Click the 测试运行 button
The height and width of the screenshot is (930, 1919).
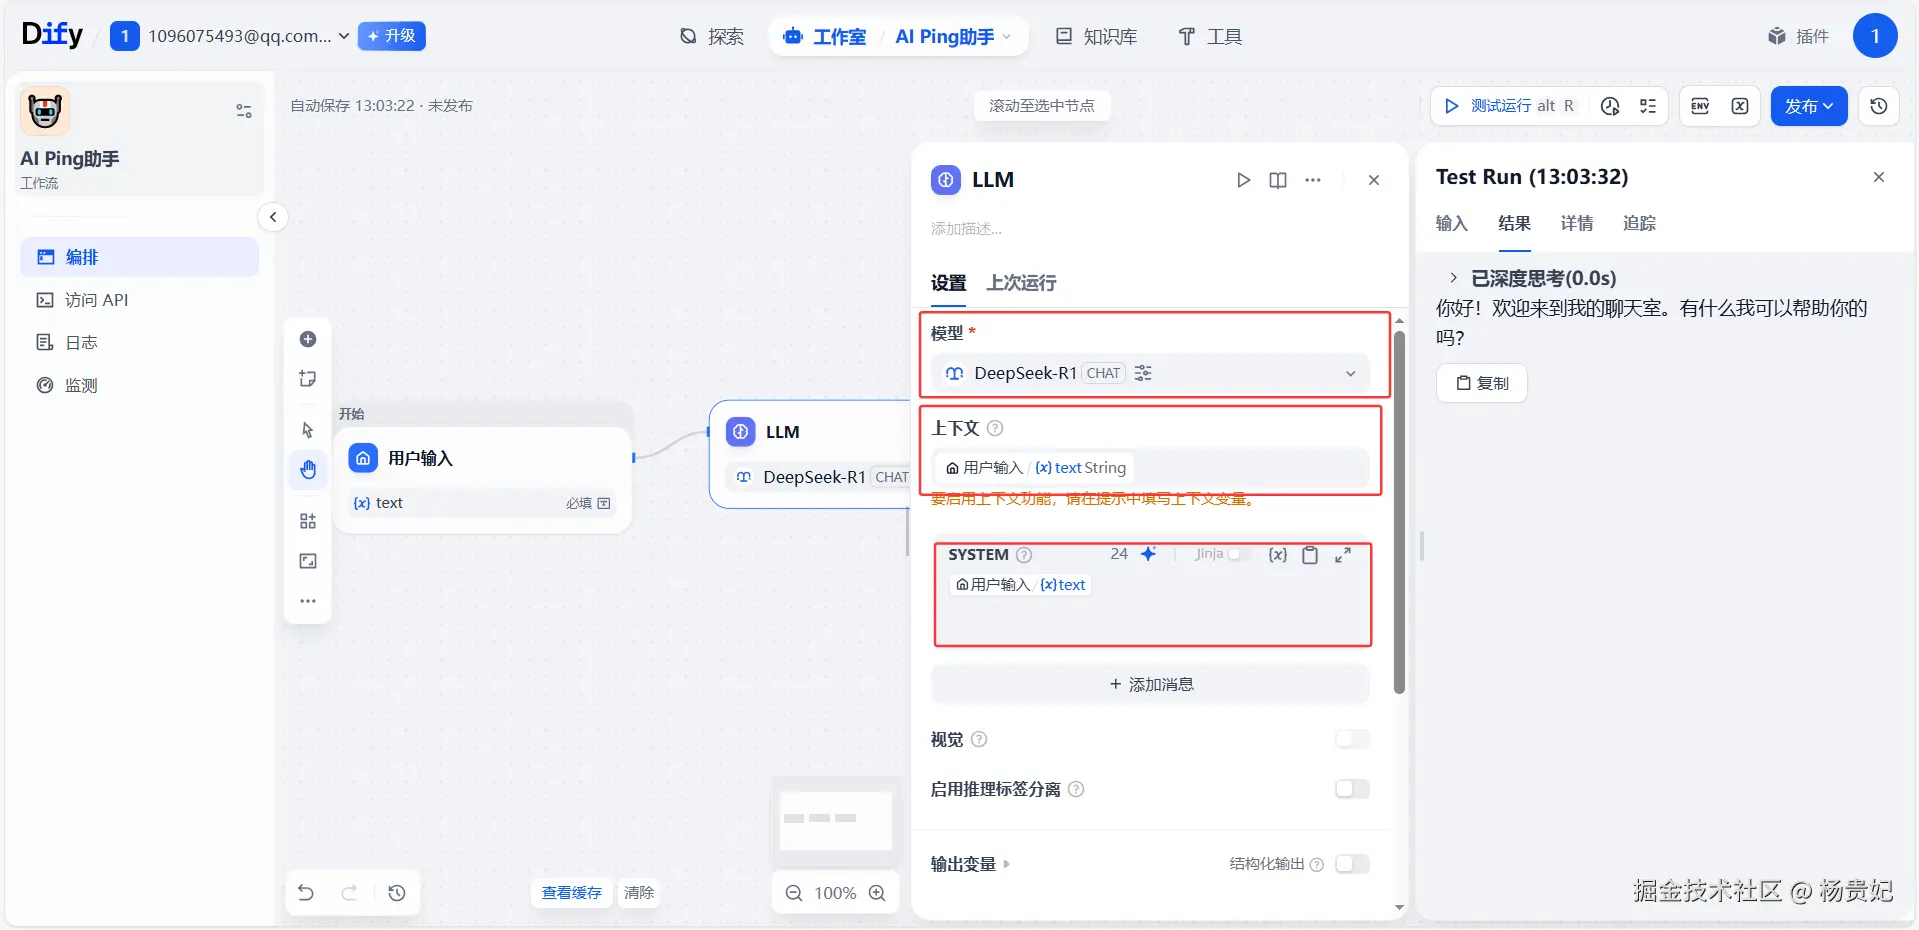pyautogui.click(x=1509, y=106)
